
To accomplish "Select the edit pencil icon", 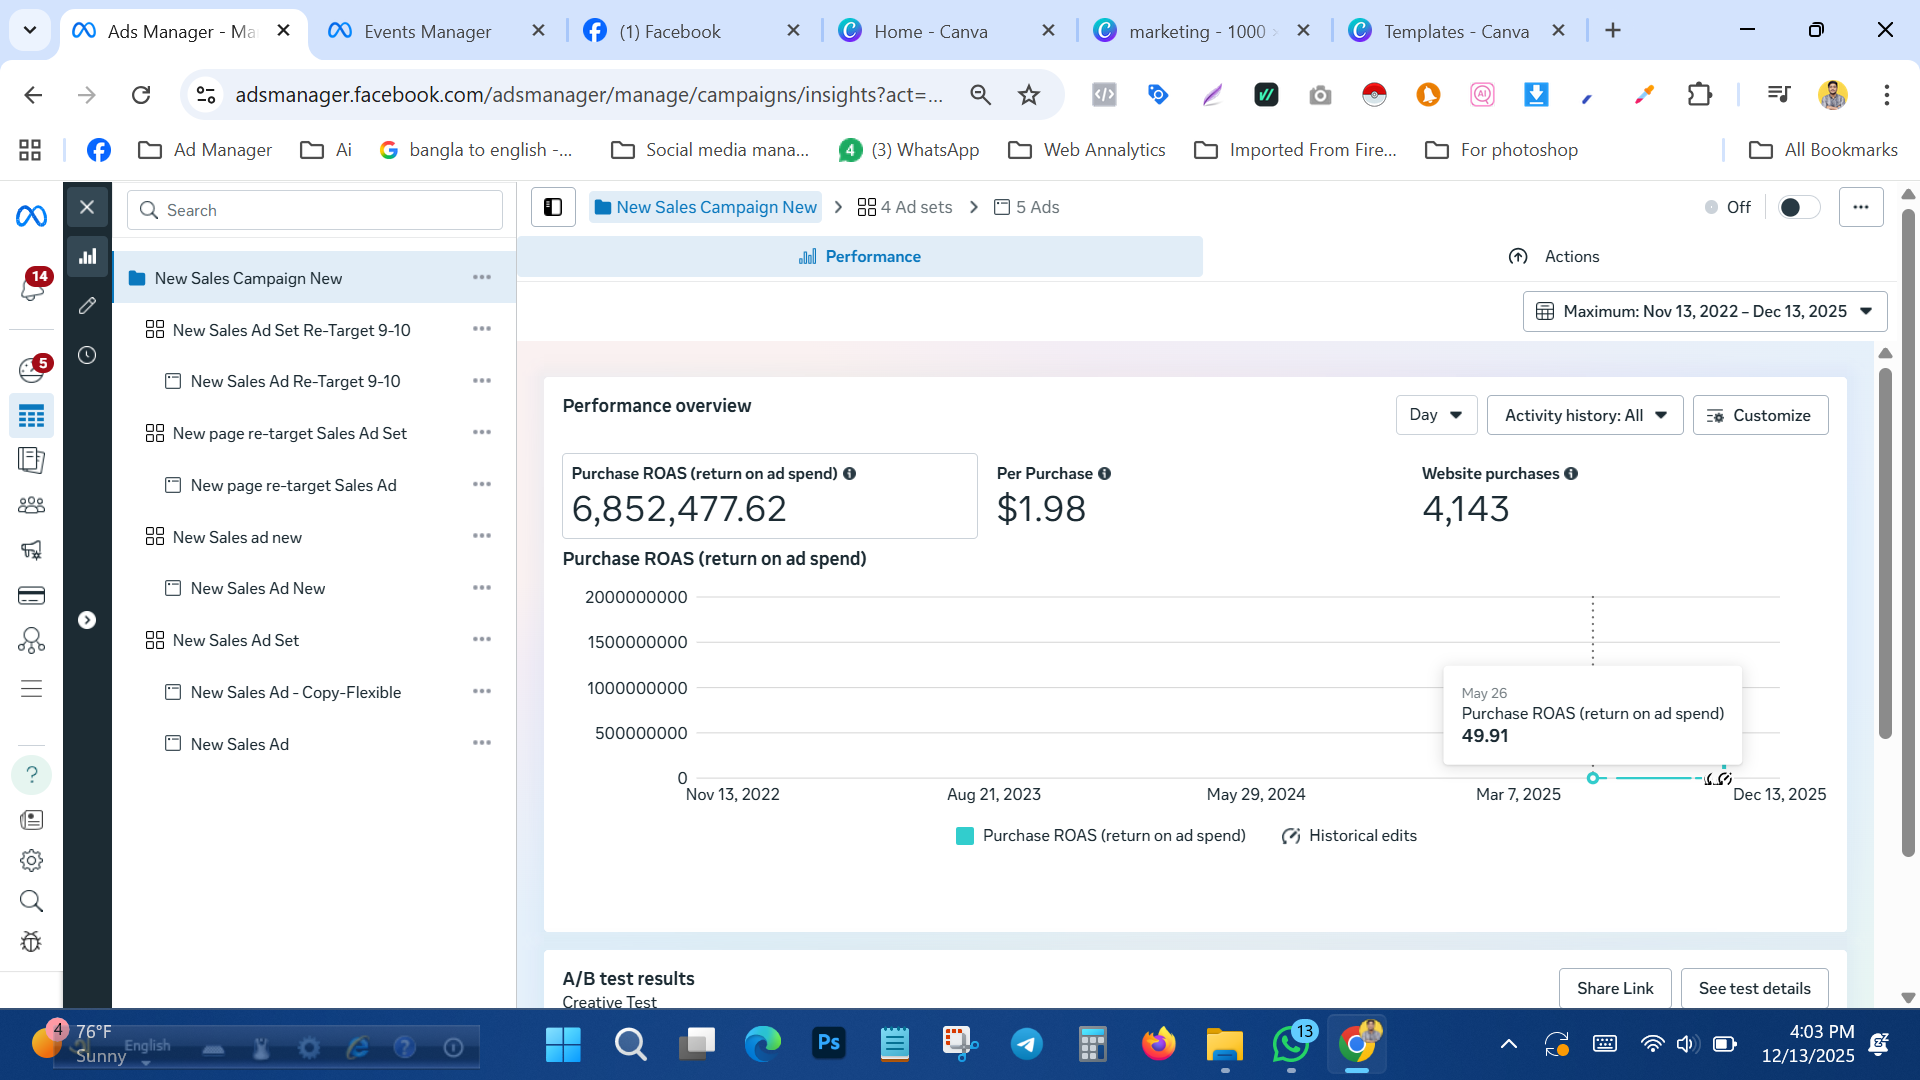I will [x=87, y=305].
